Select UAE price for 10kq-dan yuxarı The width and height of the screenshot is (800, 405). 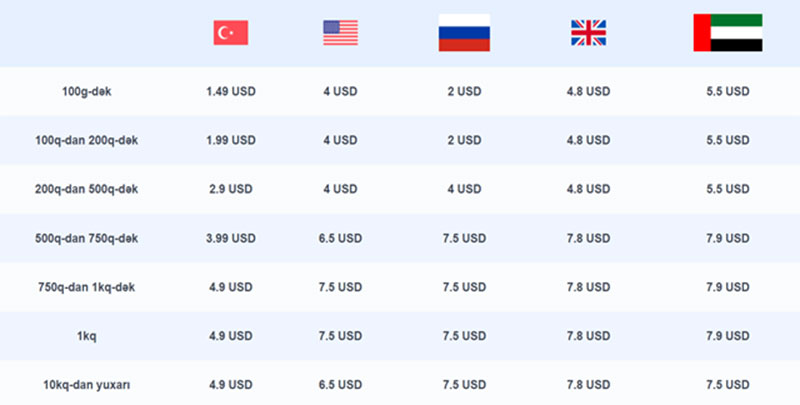pos(727,385)
